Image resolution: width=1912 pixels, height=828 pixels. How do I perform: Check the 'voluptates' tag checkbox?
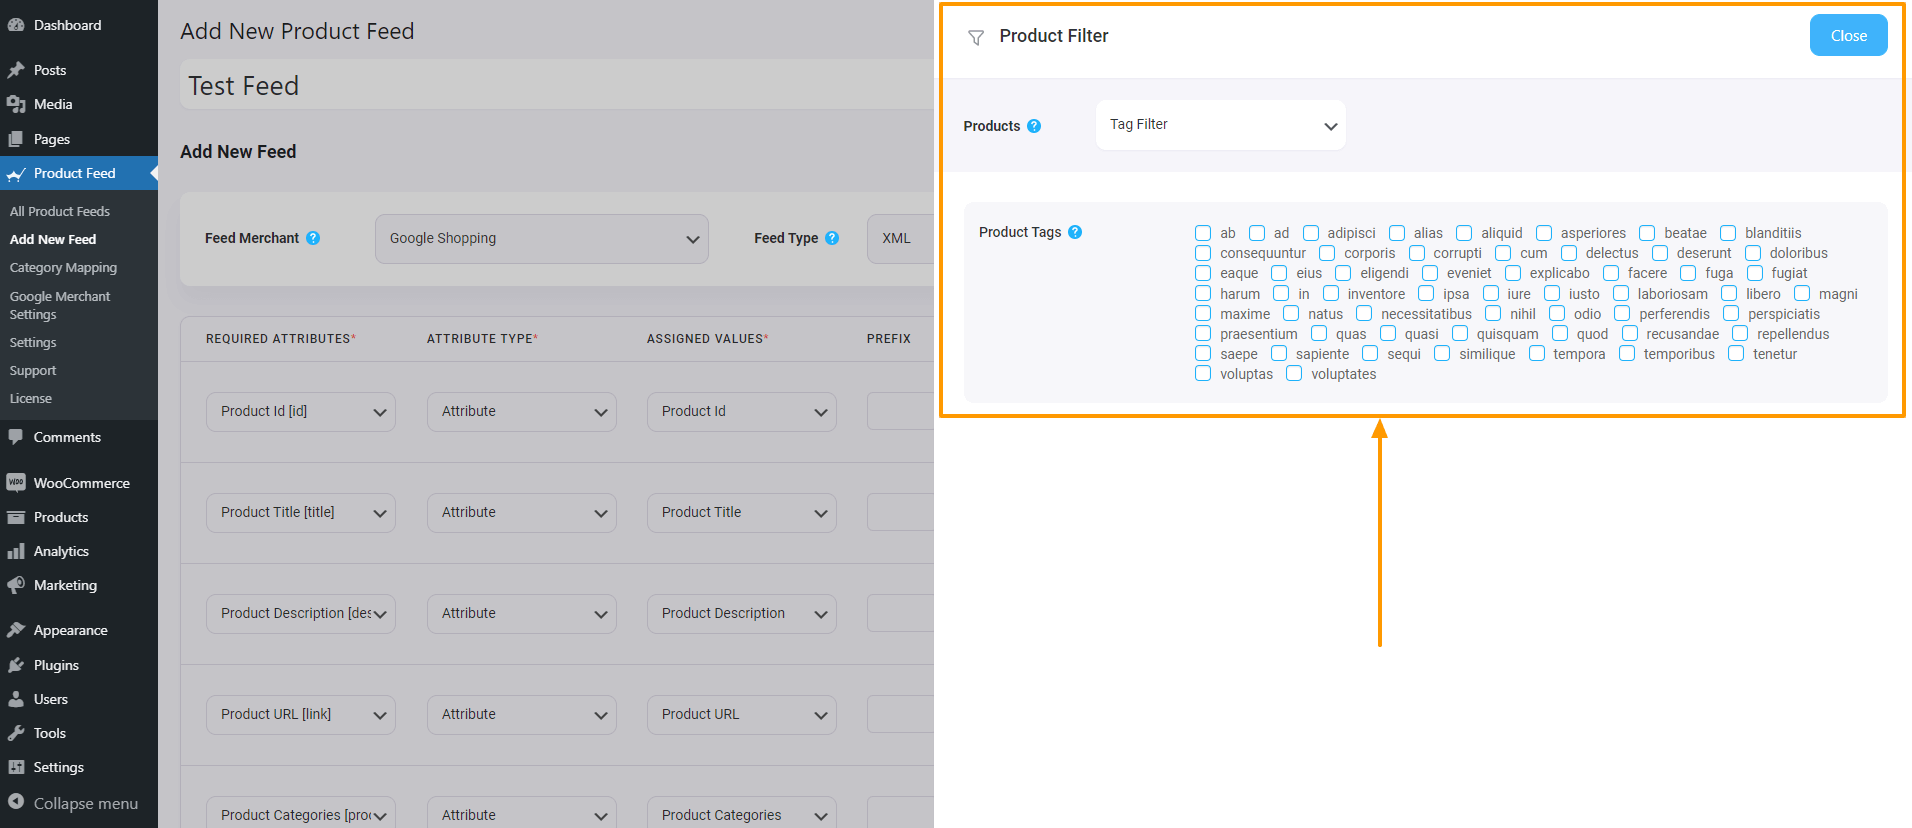pyautogui.click(x=1294, y=373)
